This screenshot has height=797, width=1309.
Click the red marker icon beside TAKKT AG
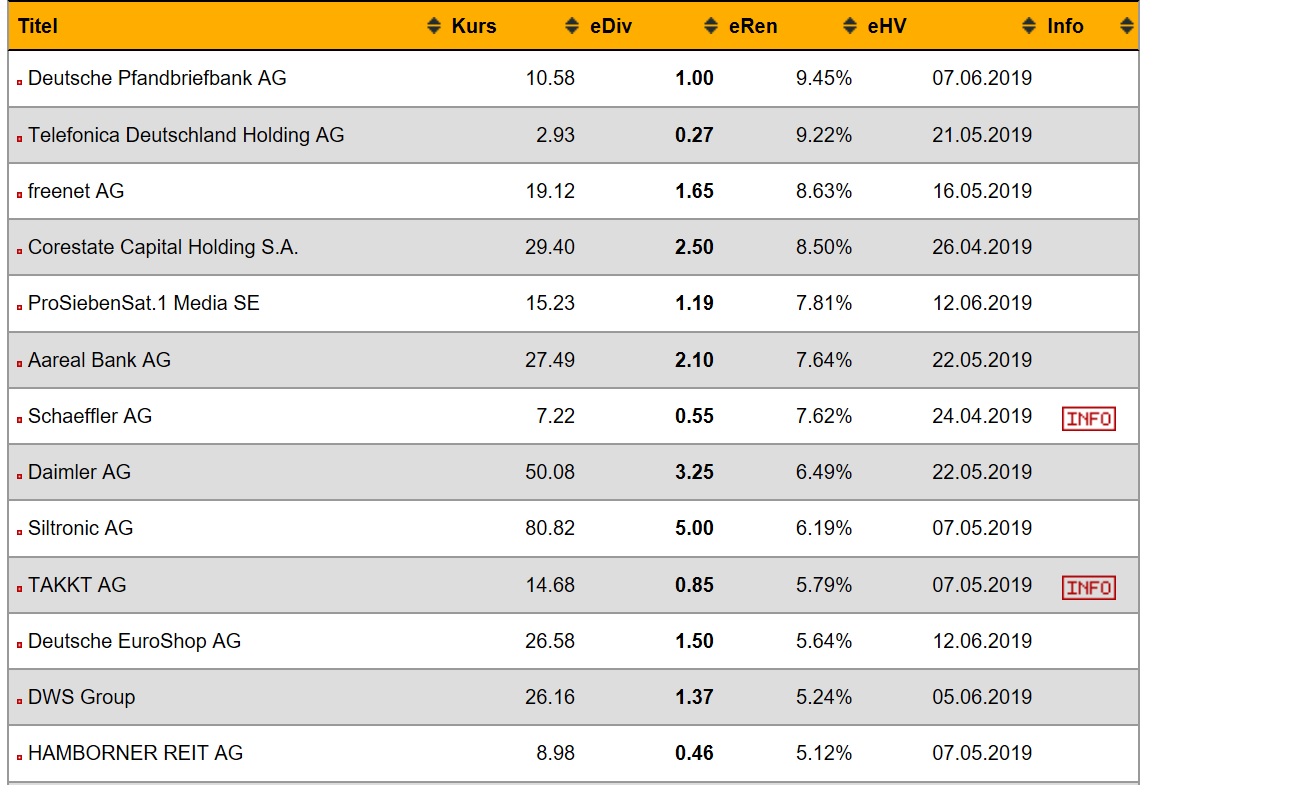coord(18,587)
